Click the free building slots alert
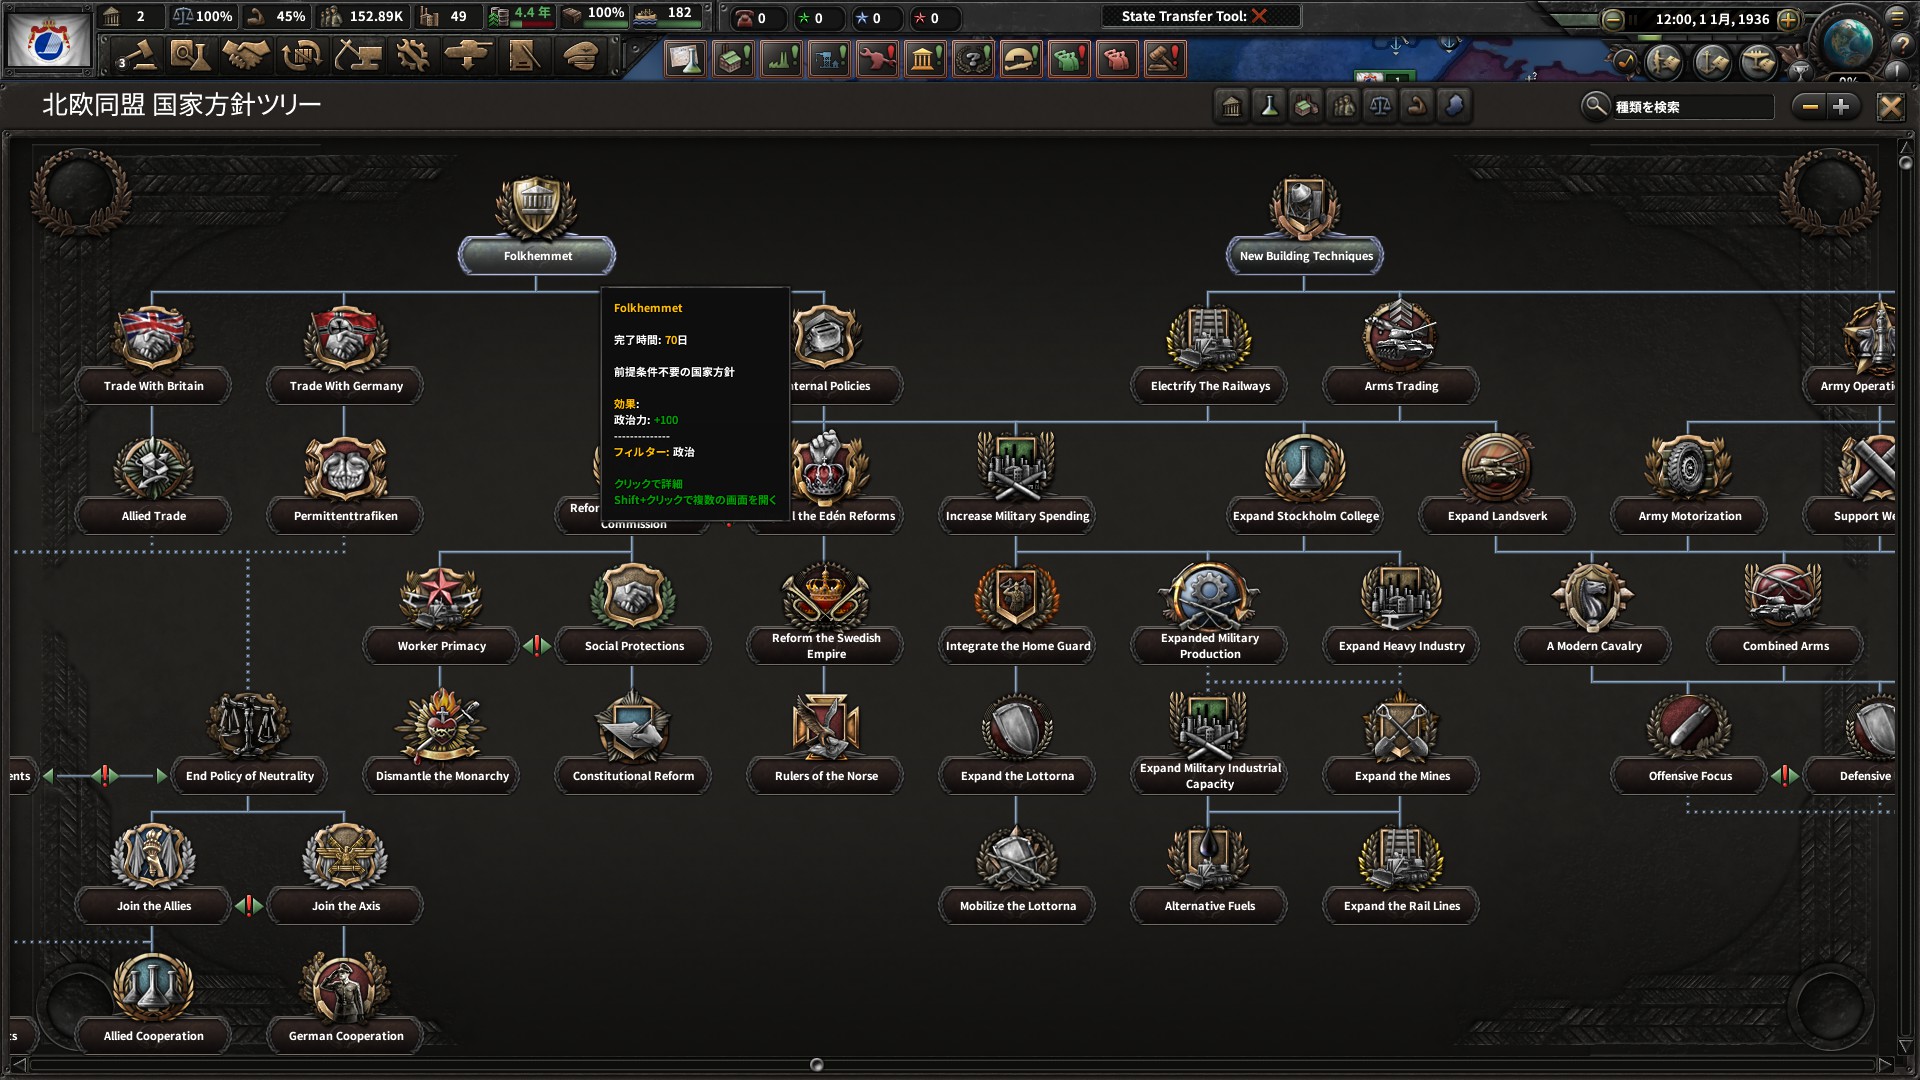1920x1080 pixels. click(829, 59)
